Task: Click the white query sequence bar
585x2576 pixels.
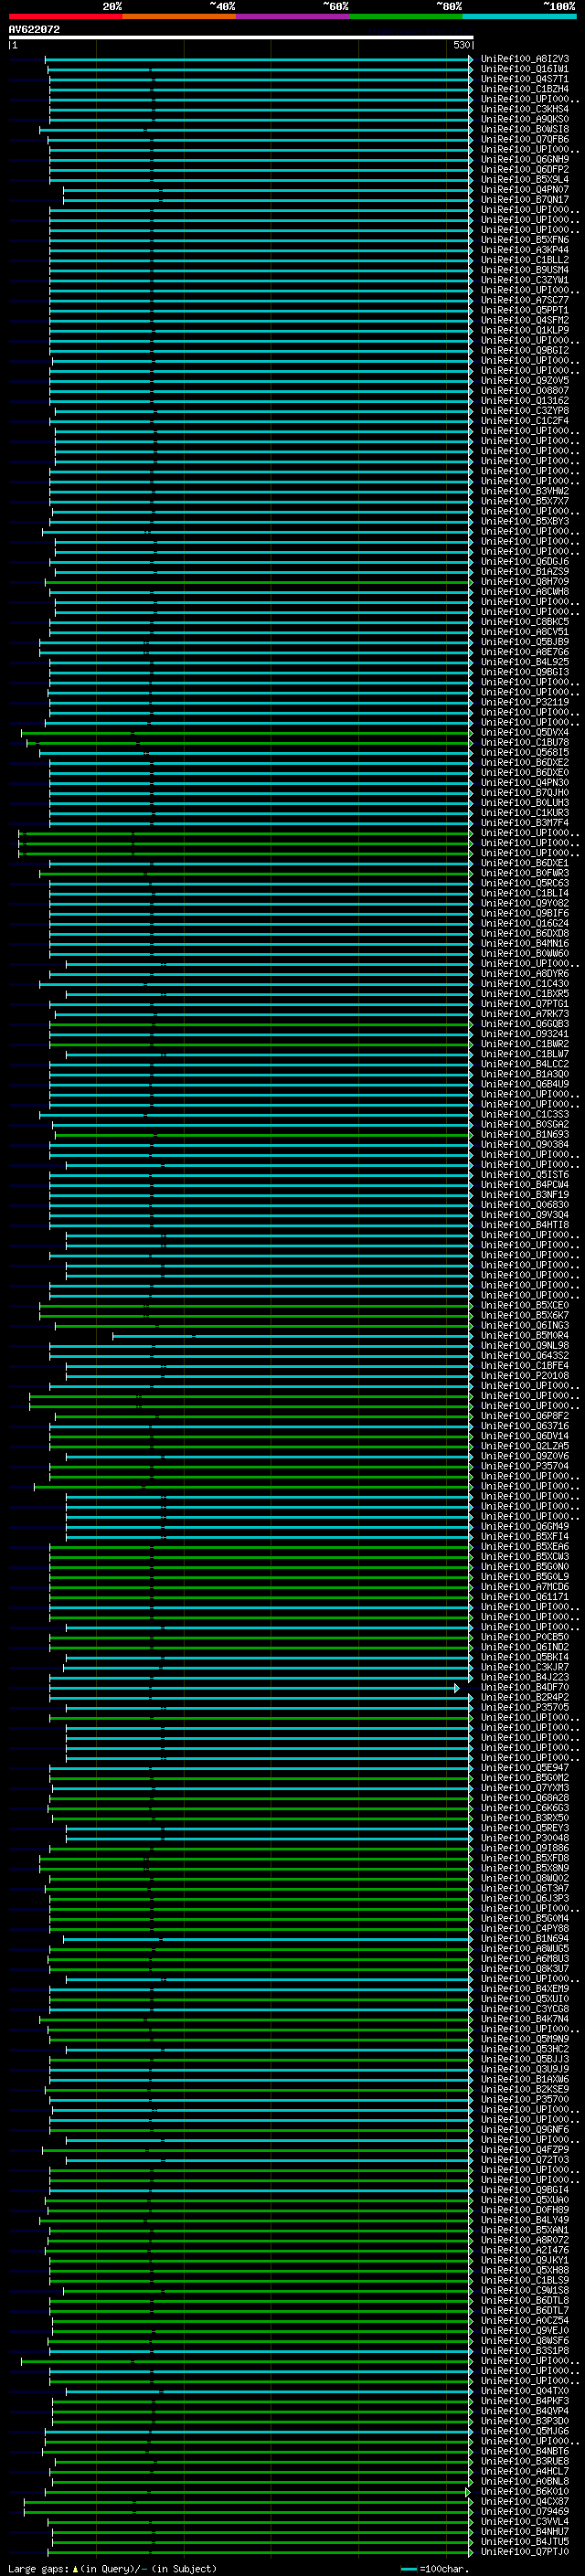Action: (x=241, y=37)
